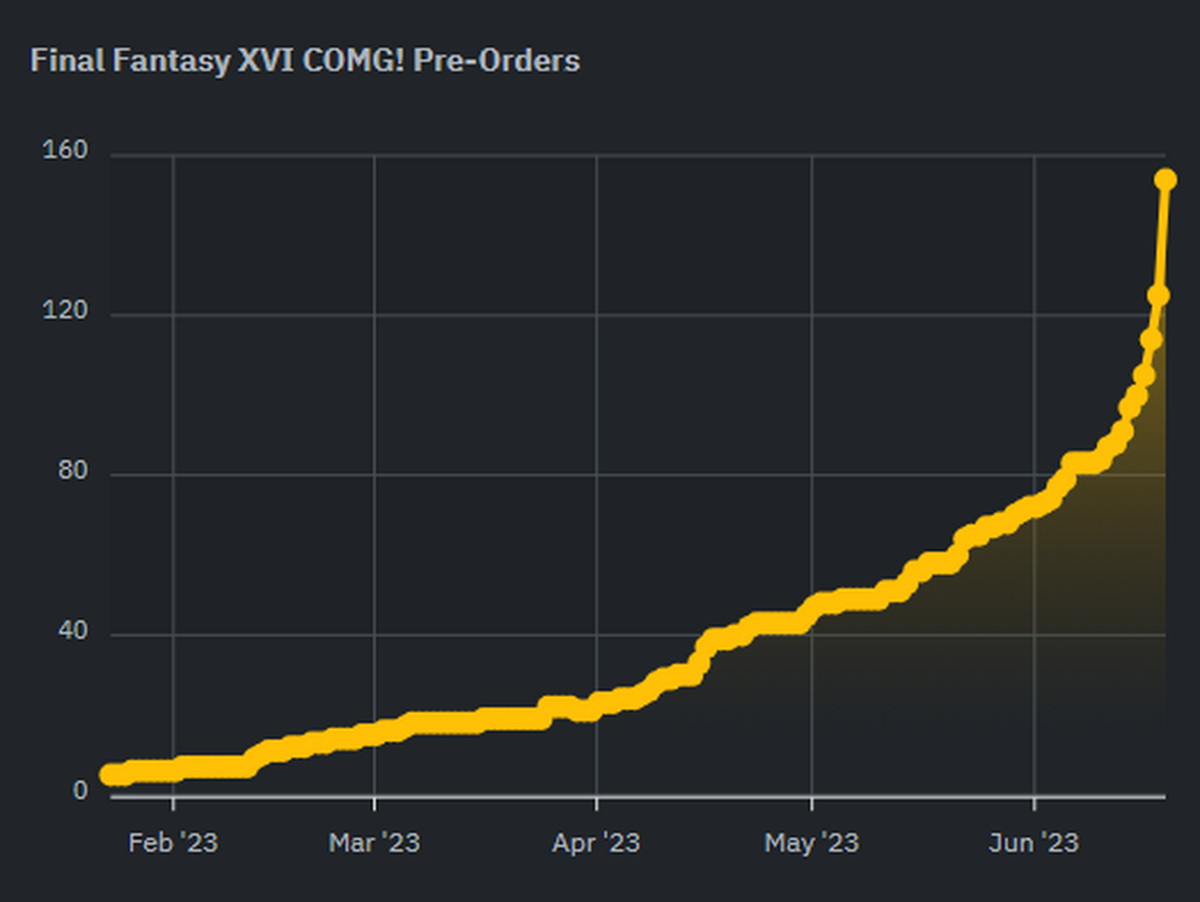
Task: Click the 160 y-axis label
Action: 65,152
